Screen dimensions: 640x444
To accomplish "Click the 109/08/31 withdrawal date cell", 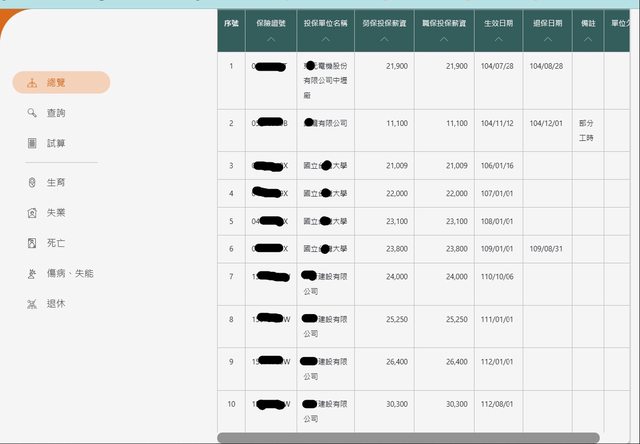I will tap(546, 248).
